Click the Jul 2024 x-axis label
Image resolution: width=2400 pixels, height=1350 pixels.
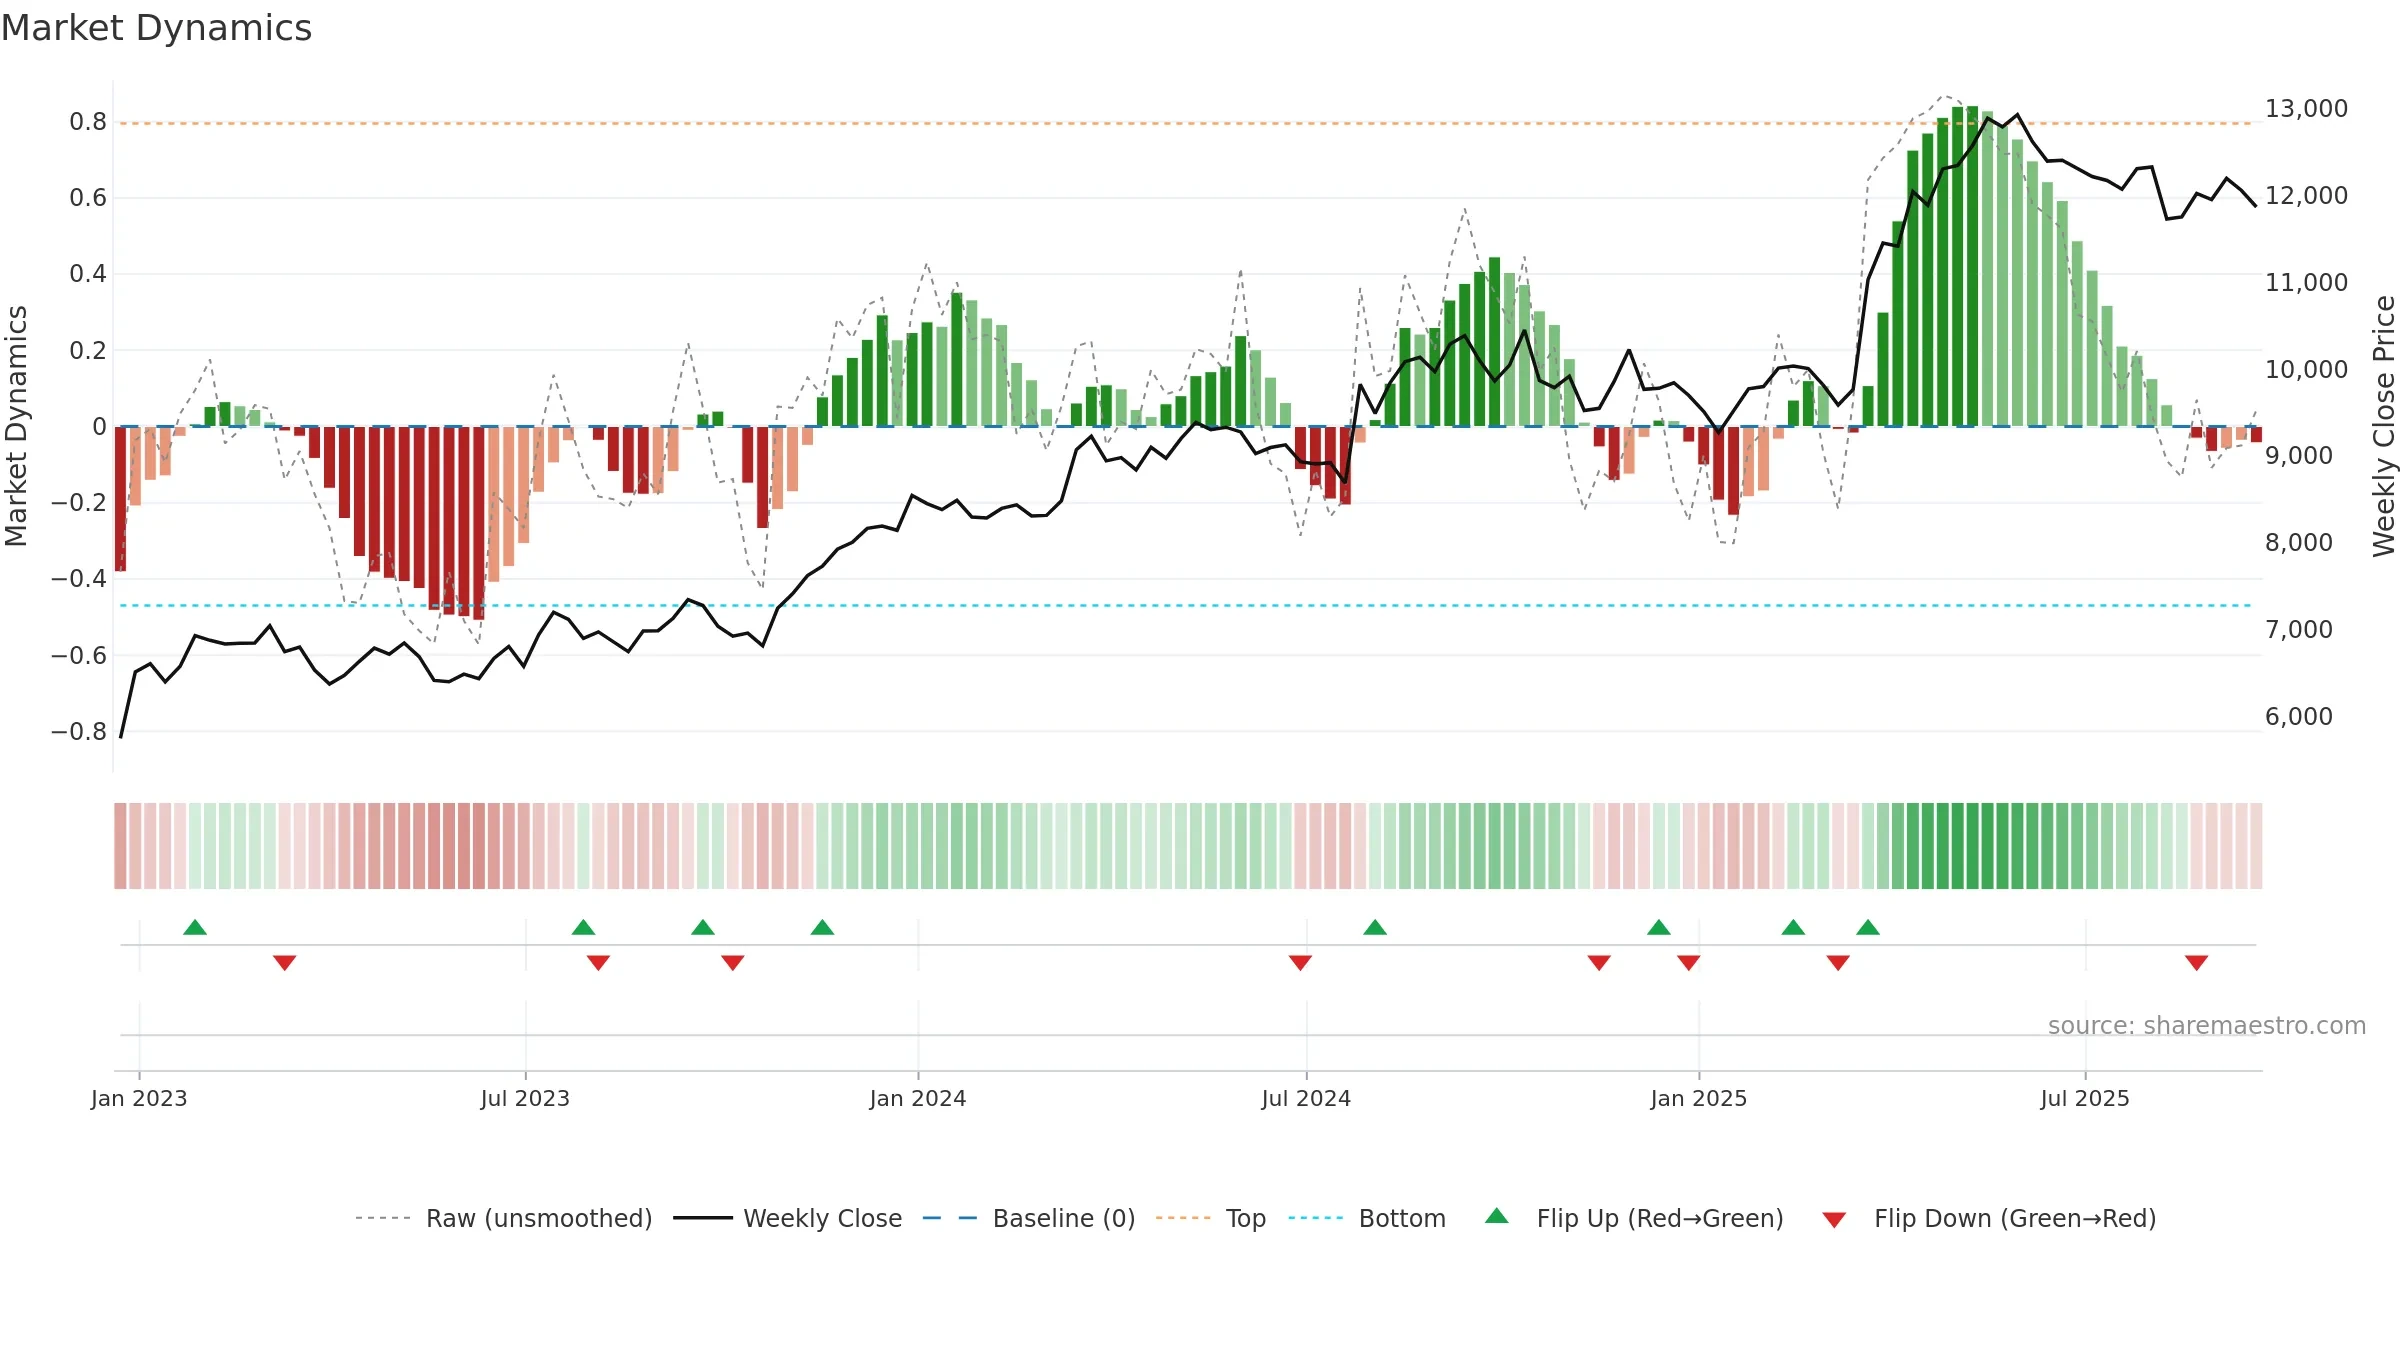tap(1306, 1098)
